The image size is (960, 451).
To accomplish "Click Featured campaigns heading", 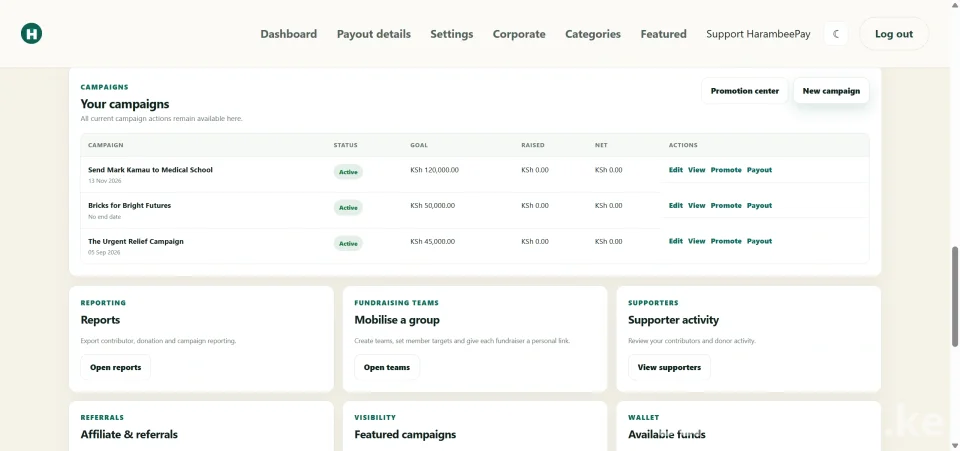I will 405,434.
